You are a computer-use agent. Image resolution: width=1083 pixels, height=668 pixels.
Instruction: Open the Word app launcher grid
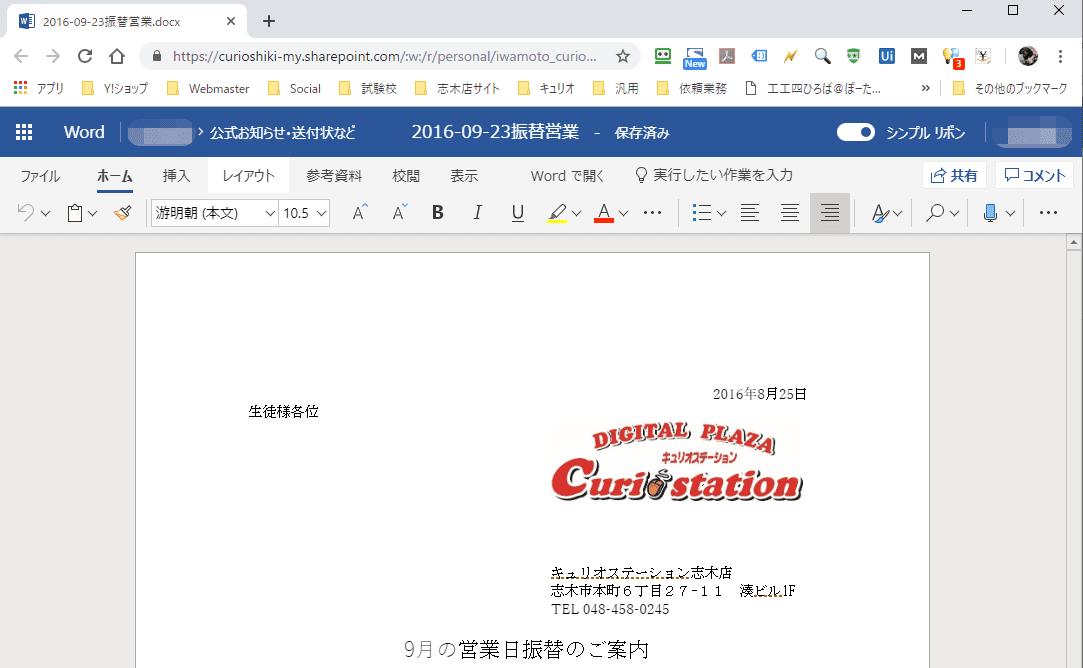[24, 132]
